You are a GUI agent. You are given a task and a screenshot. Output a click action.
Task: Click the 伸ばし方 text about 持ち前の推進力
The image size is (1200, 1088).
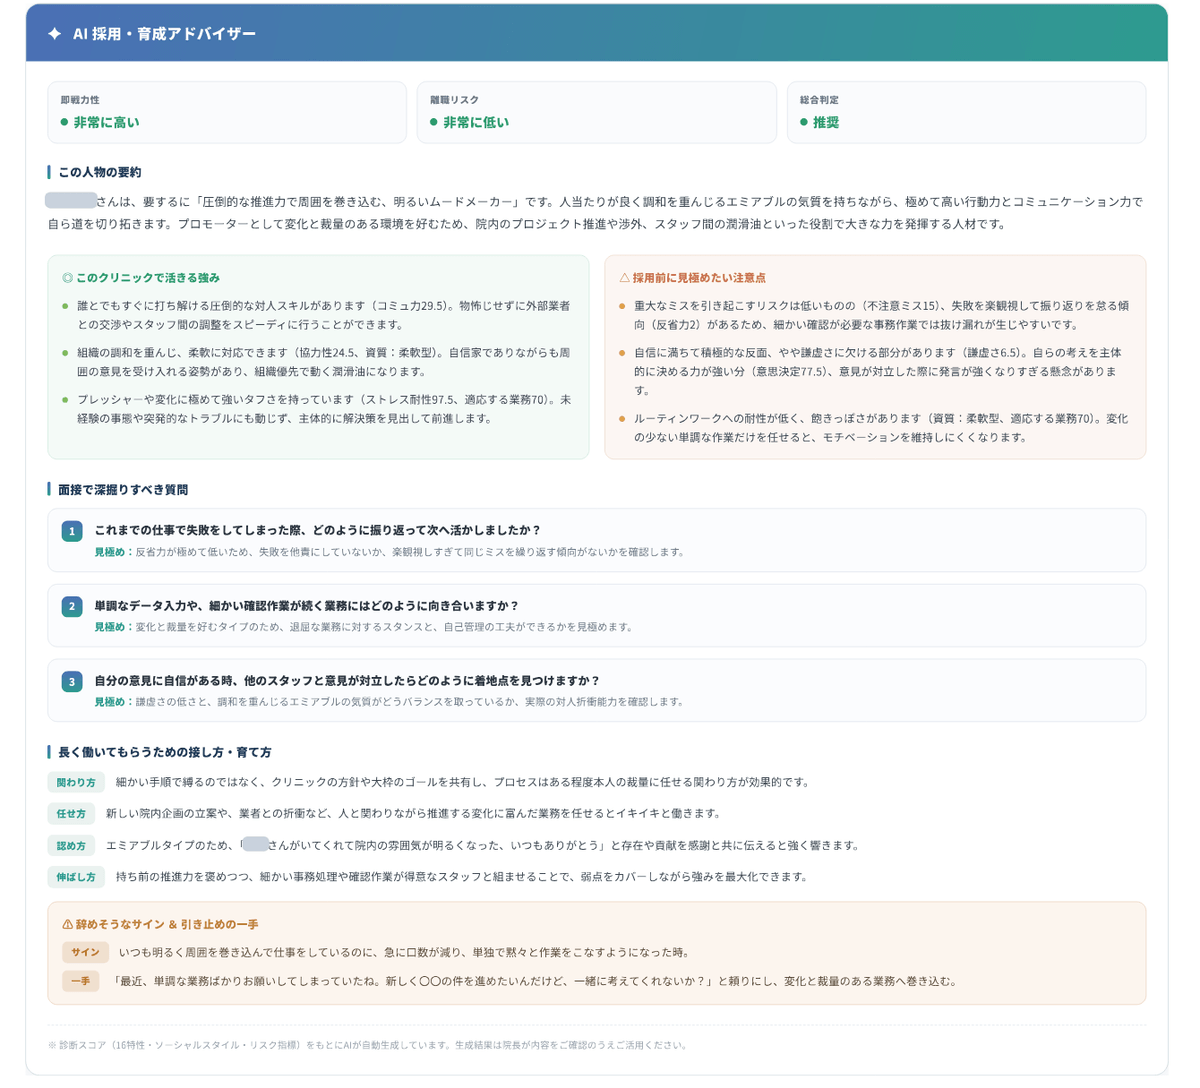pos(462,877)
